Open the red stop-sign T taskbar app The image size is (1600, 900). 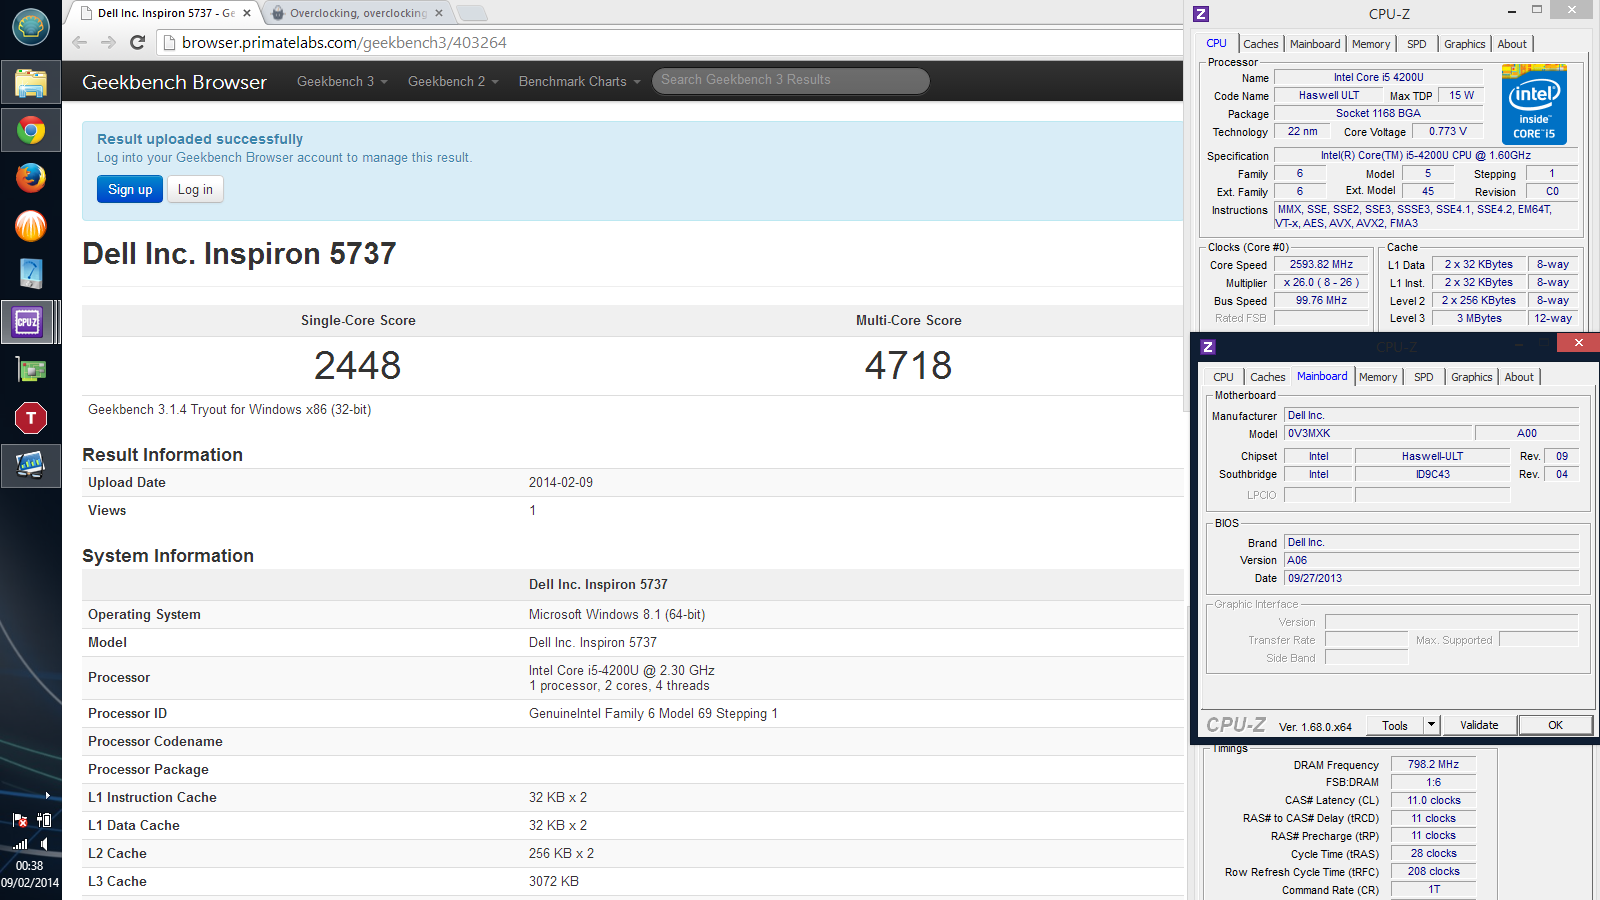coord(31,418)
